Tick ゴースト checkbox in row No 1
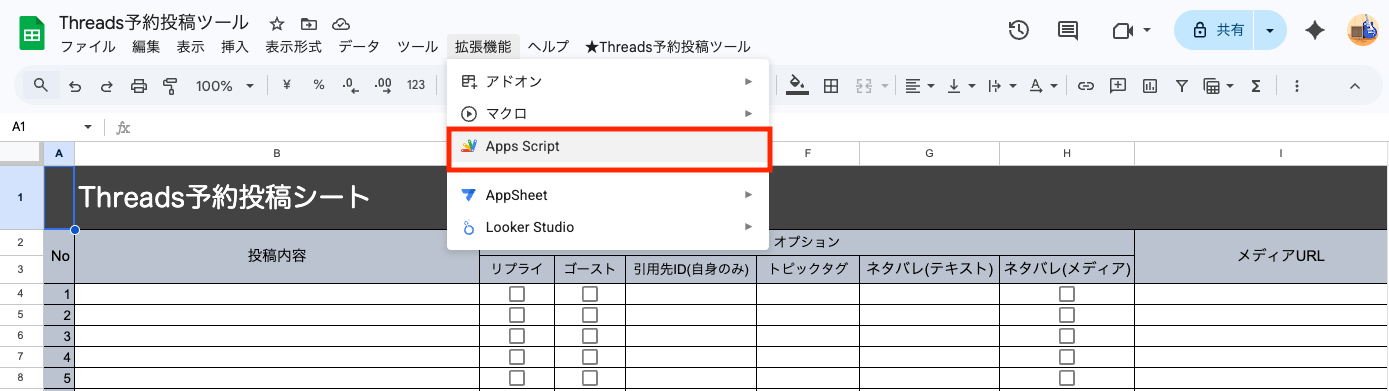1389x391 pixels. [590, 294]
